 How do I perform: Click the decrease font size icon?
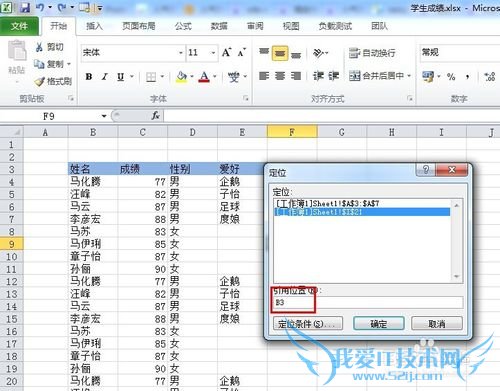242,52
